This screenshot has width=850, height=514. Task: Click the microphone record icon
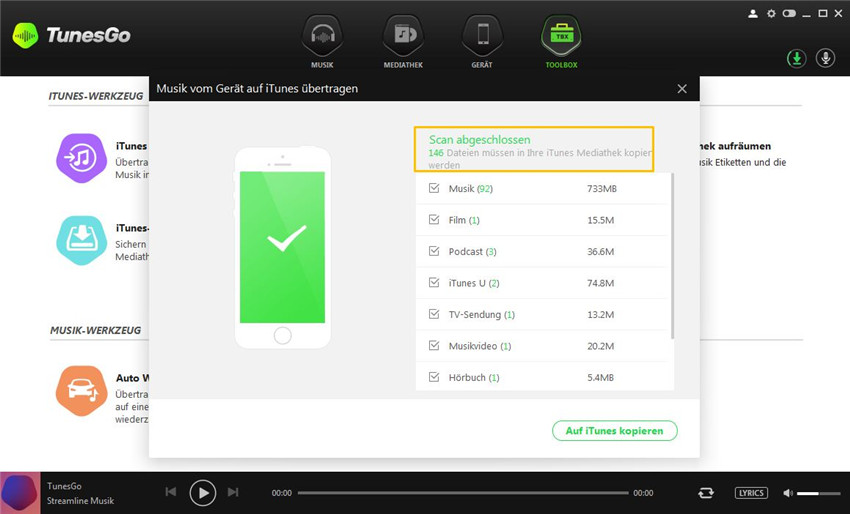826,58
